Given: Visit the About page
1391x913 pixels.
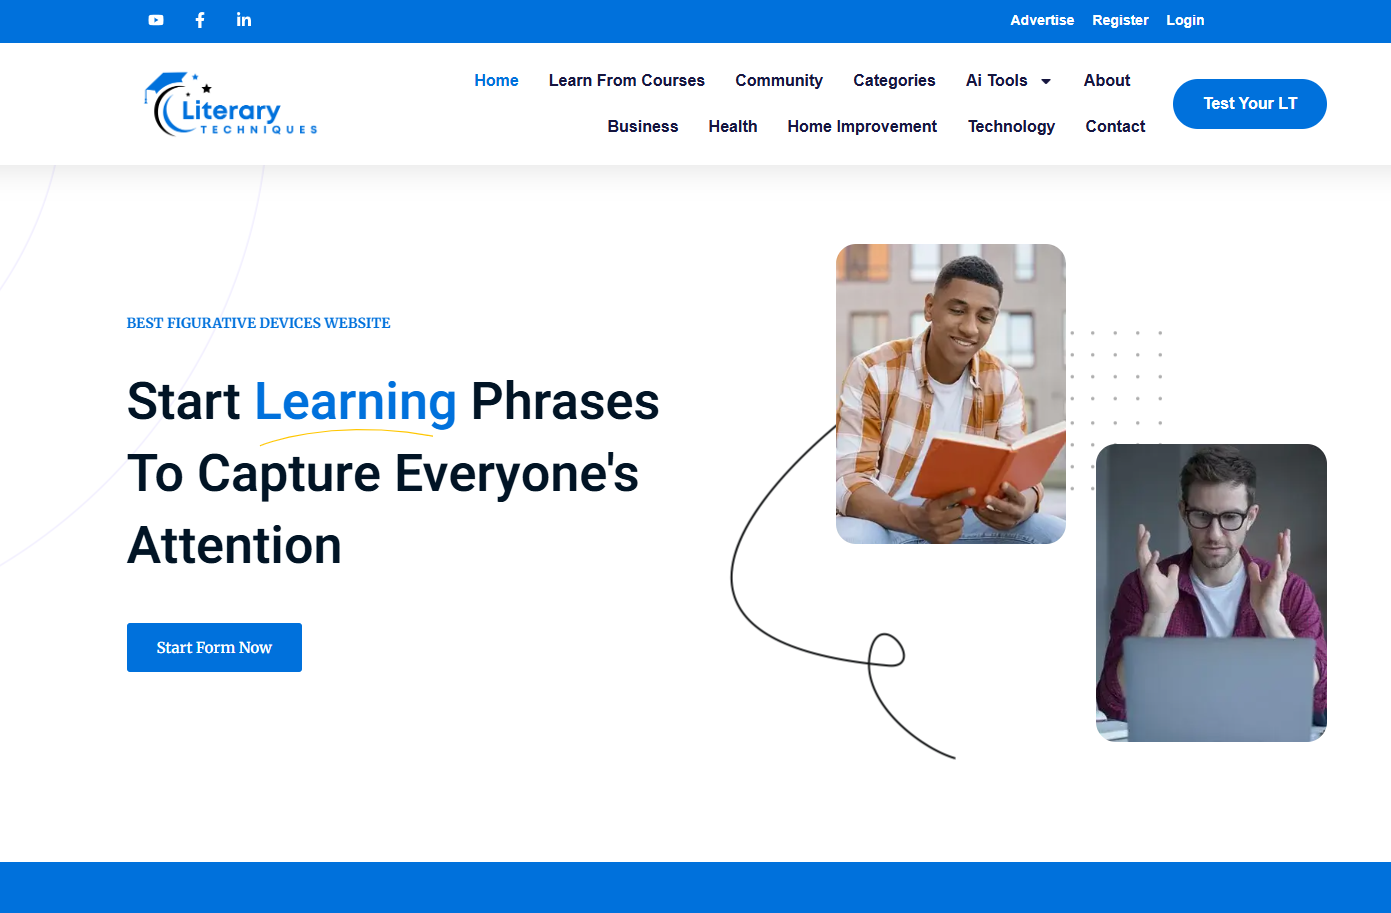Looking at the screenshot, I should coord(1107,81).
